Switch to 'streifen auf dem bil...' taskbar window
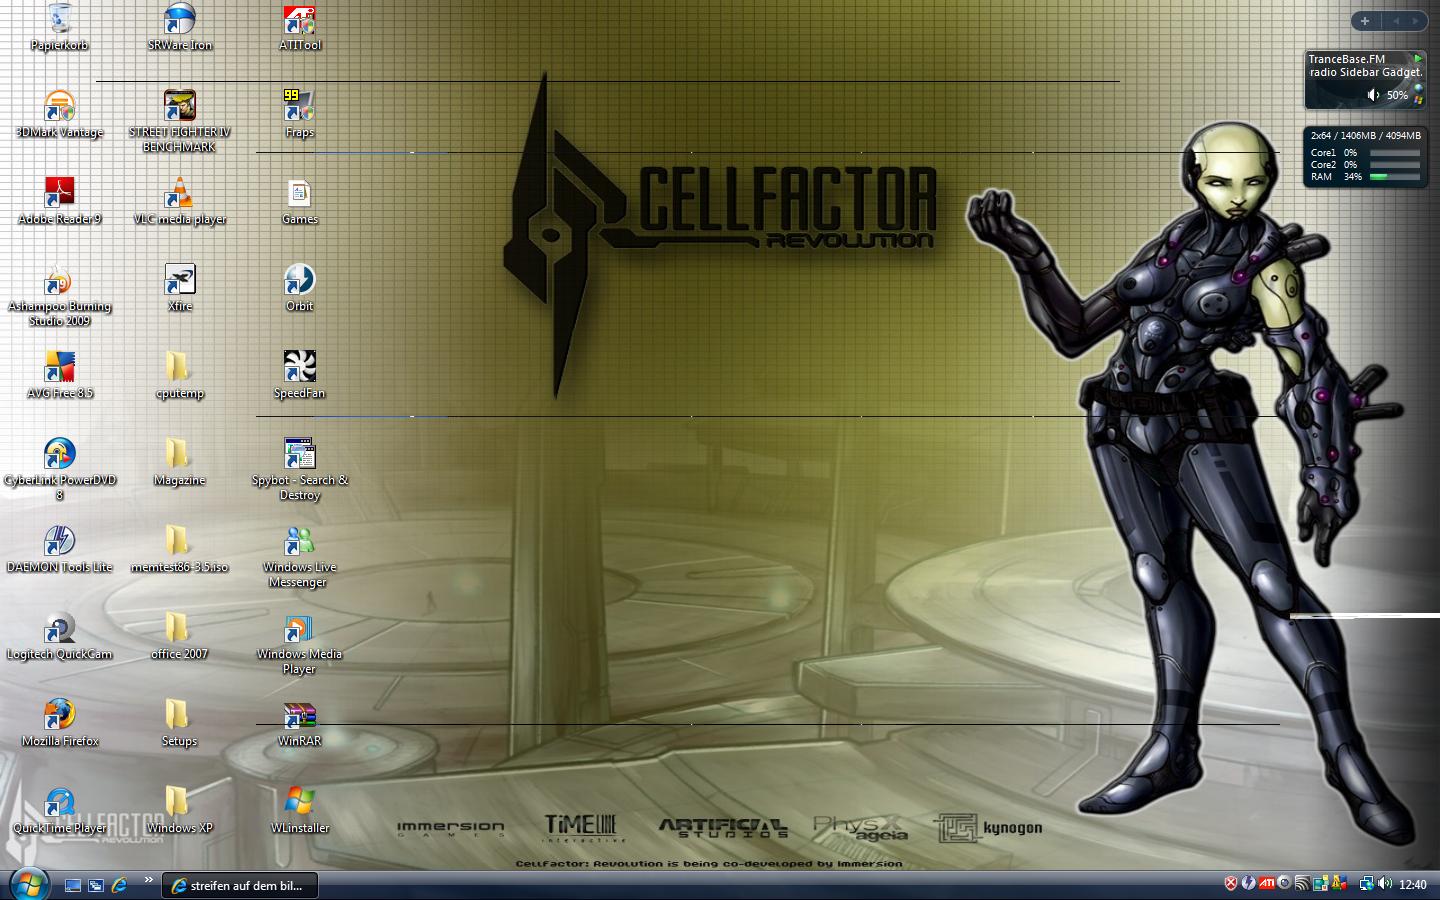The width and height of the screenshot is (1440, 900). pyautogui.click(x=240, y=885)
